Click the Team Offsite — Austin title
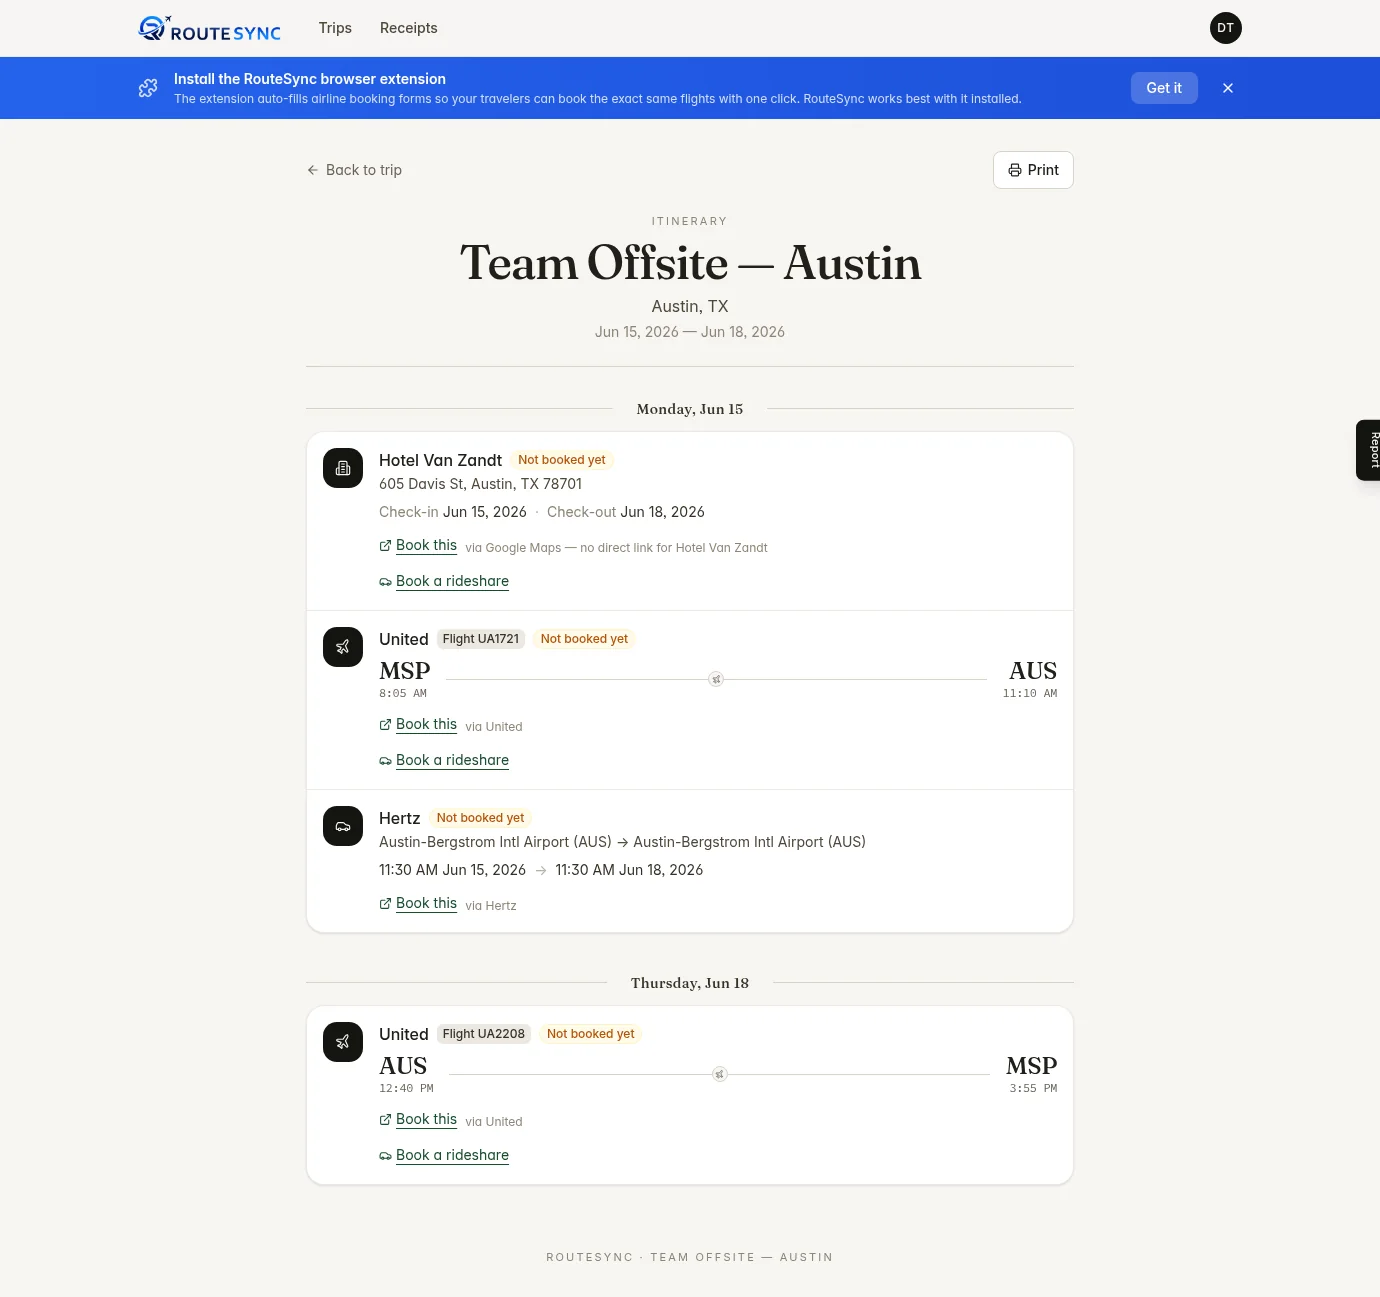Viewport: 1380px width, 1297px height. click(690, 263)
